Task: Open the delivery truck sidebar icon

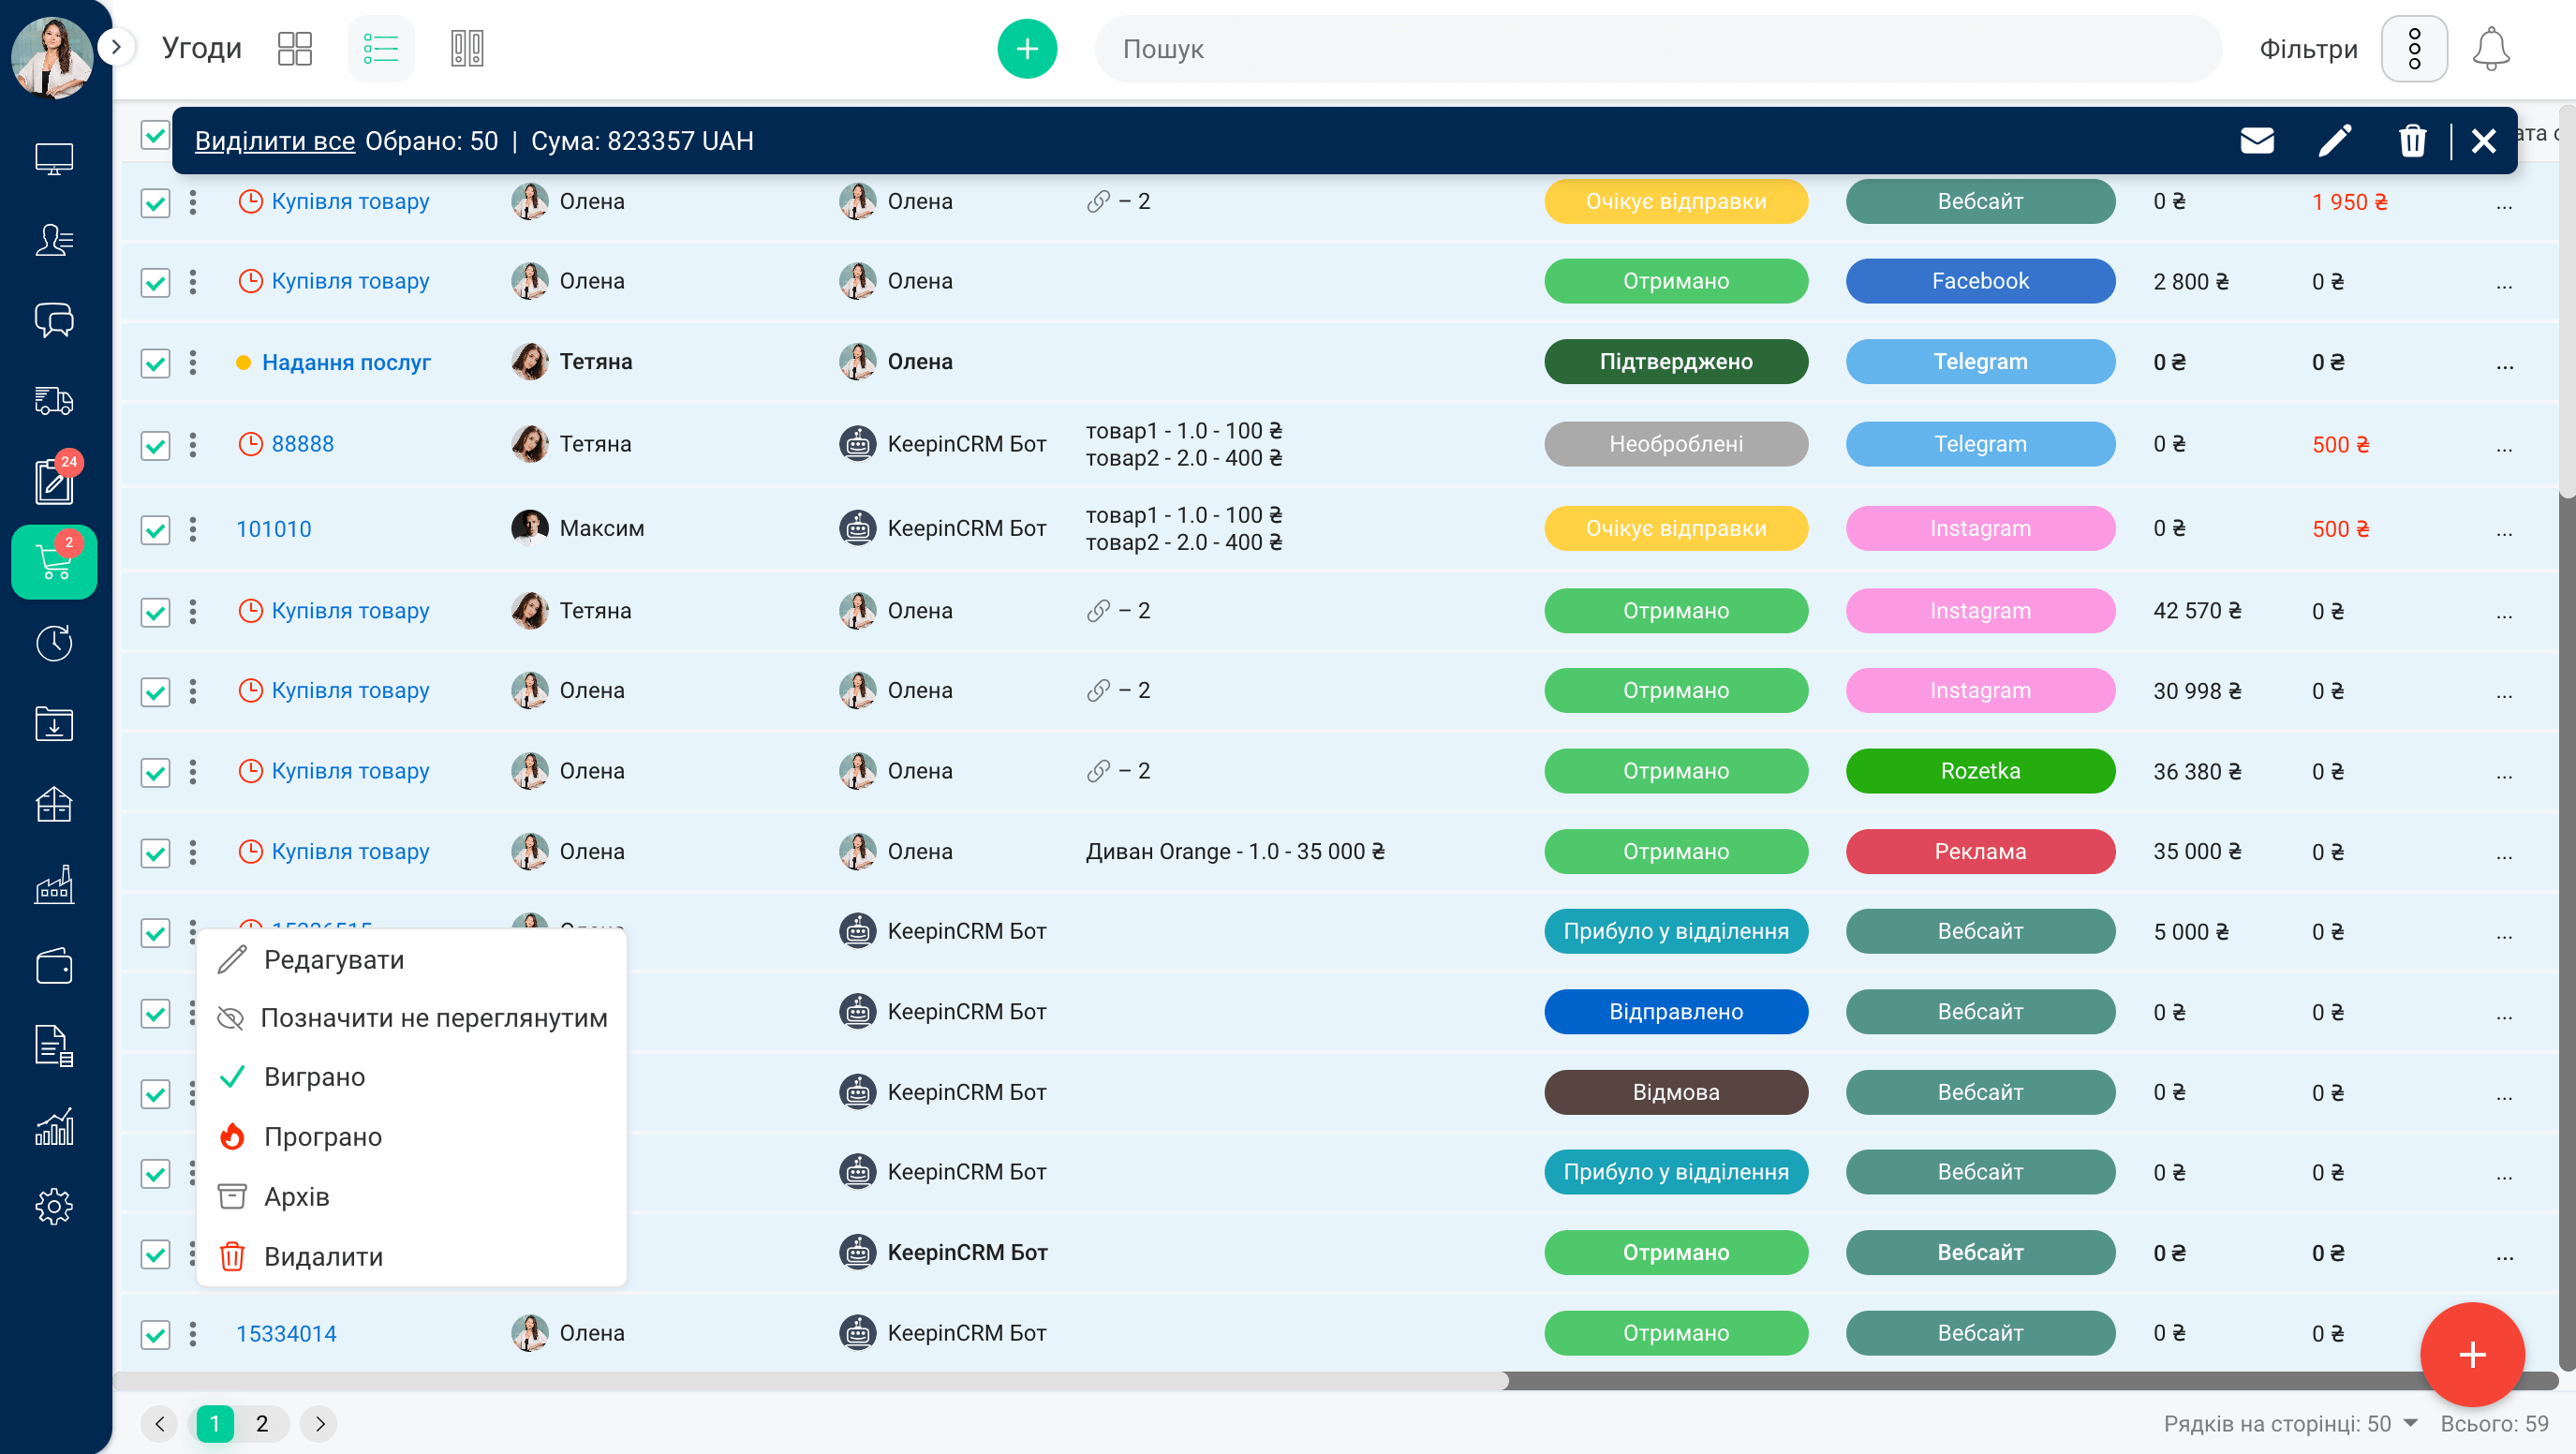Action: pos(54,401)
